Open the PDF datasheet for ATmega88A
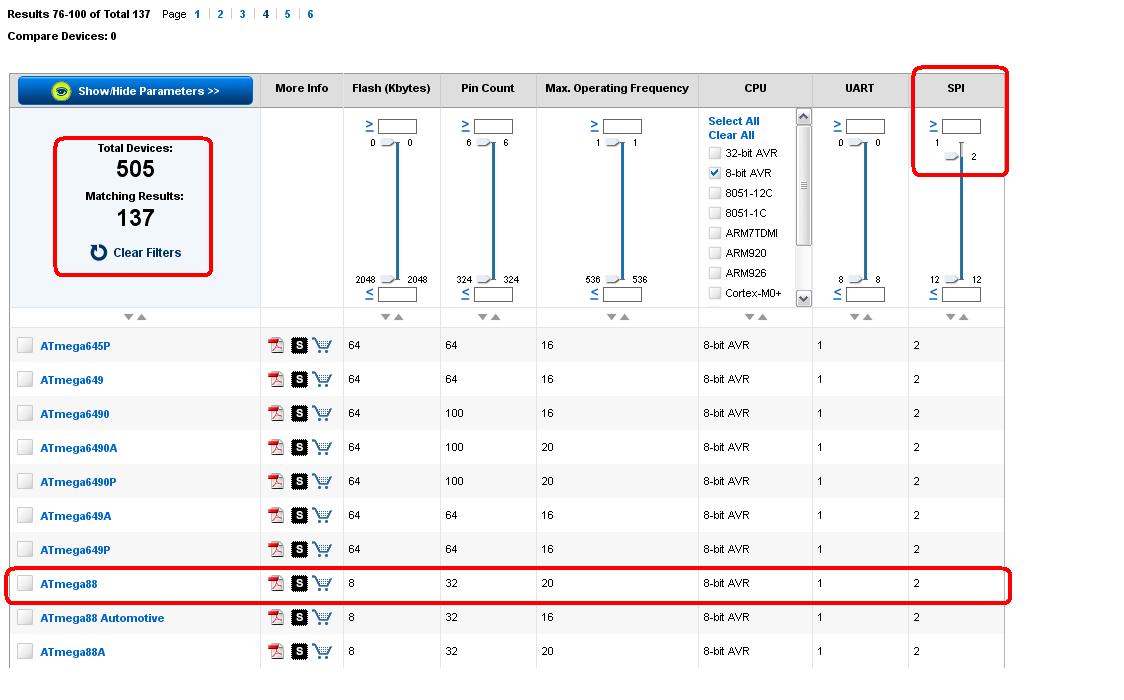The height and width of the screenshot is (700, 1124). click(x=276, y=651)
